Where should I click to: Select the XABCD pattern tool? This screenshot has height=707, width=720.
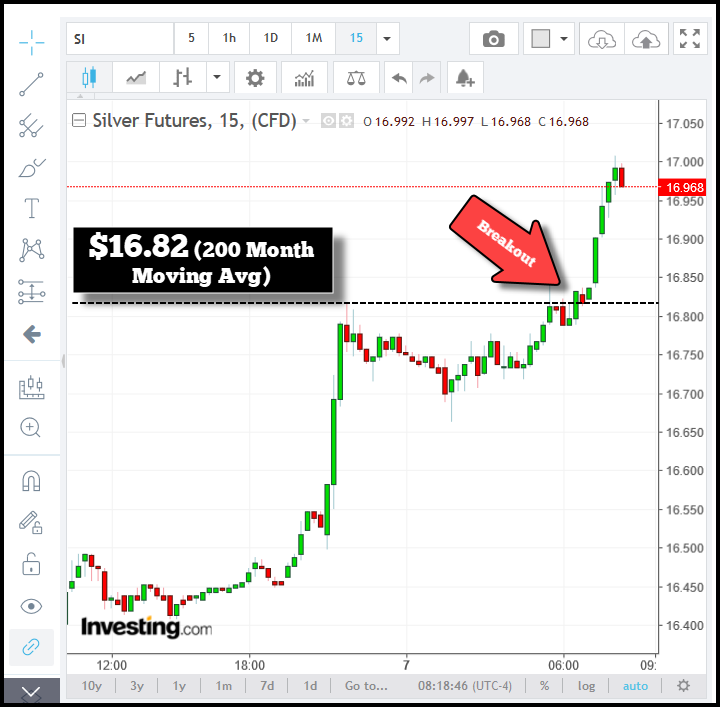tap(32, 250)
